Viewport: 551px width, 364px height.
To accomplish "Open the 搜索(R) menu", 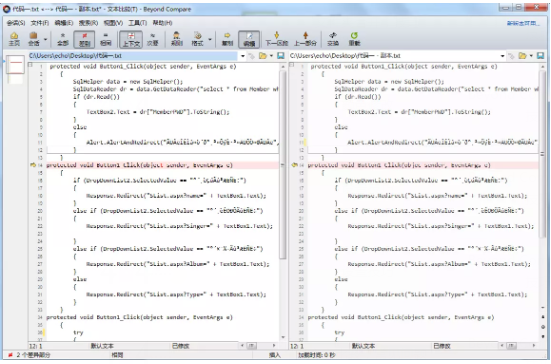I will pyautogui.click(x=88, y=23).
